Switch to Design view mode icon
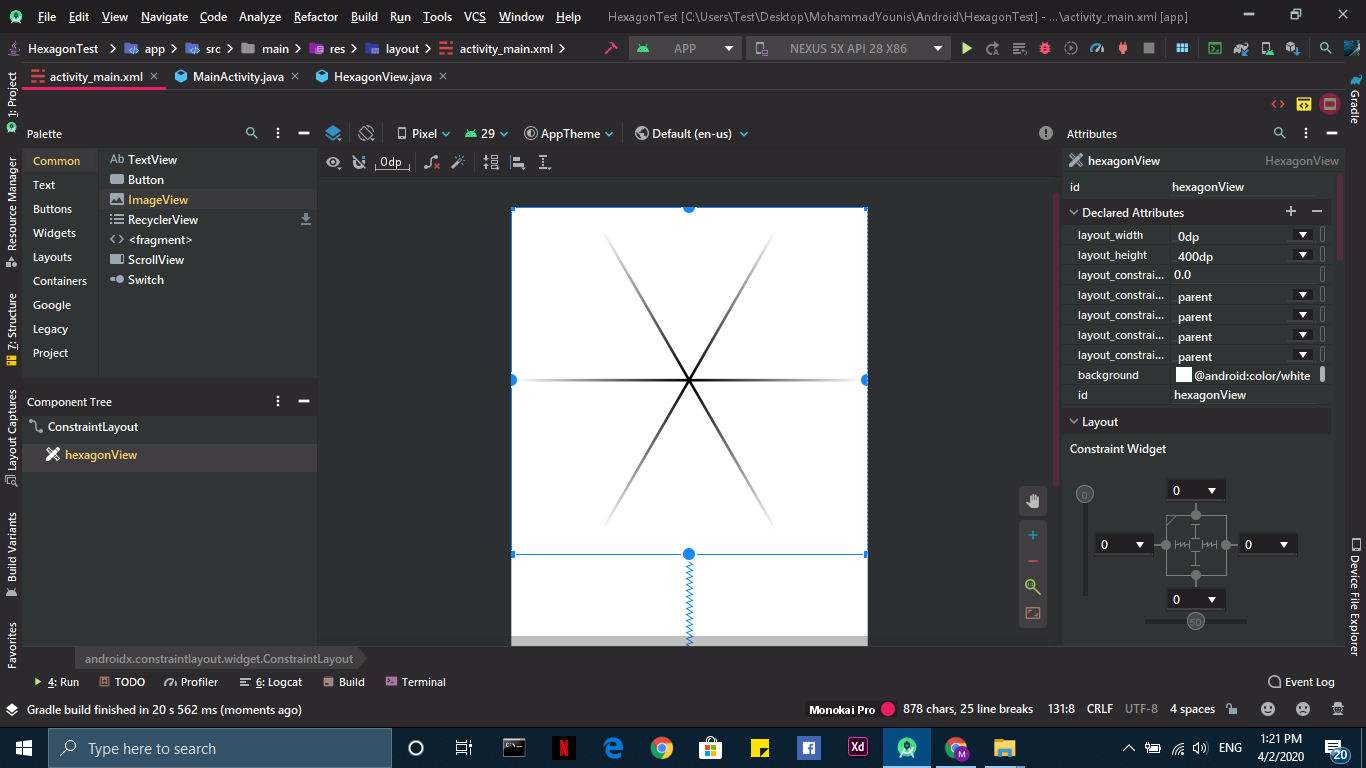Viewport: 1366px width, 768px height. click(1330, 104)
